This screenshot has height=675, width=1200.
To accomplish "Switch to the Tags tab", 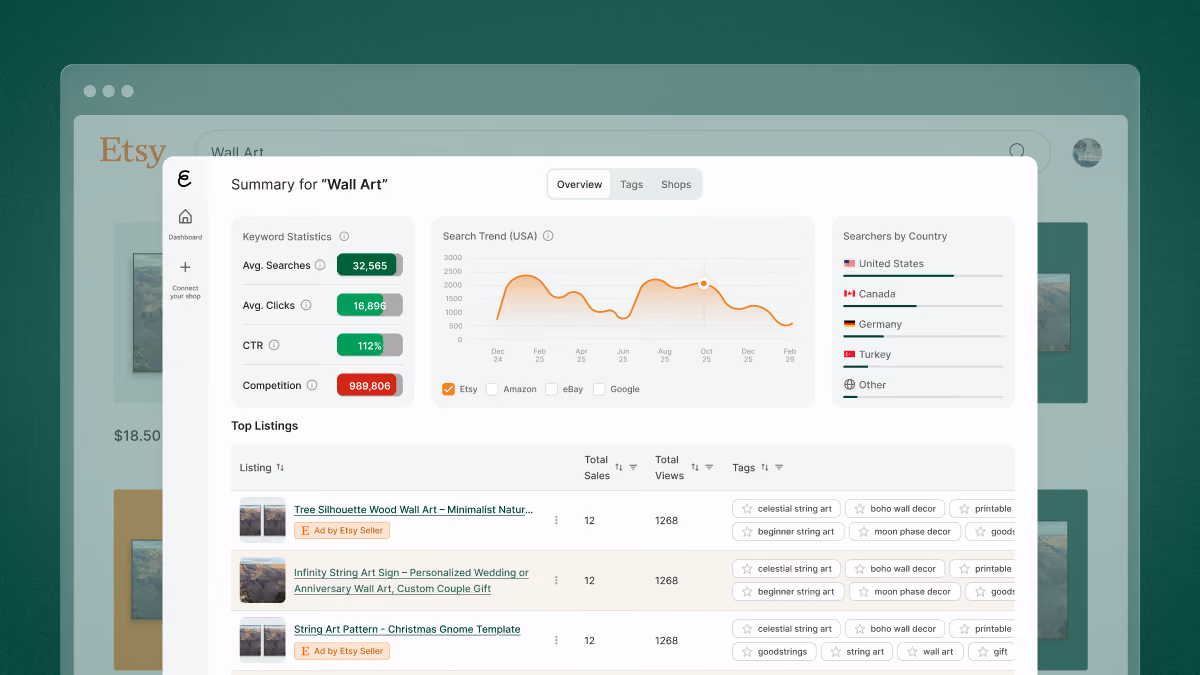I will [x=632, y=184].
